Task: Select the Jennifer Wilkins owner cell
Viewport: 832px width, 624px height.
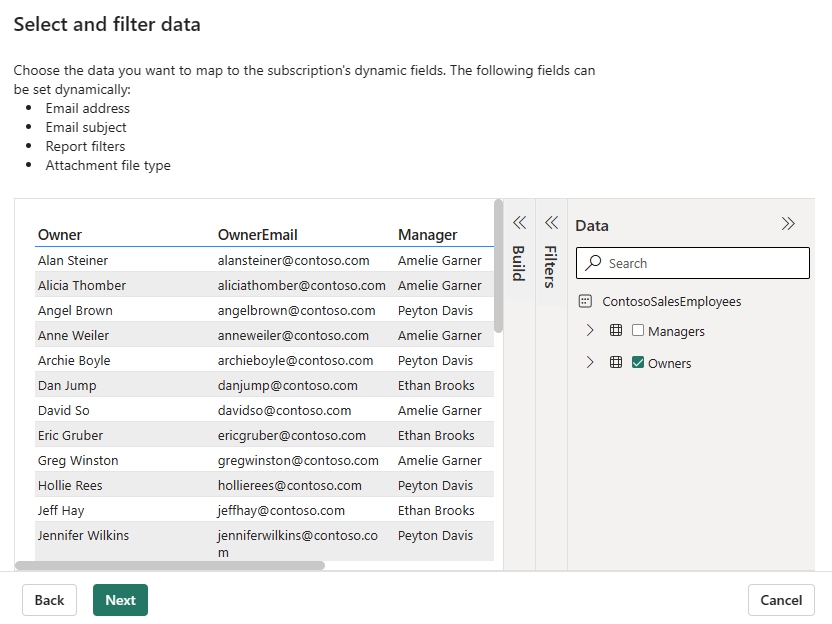Action: (83, 535)
